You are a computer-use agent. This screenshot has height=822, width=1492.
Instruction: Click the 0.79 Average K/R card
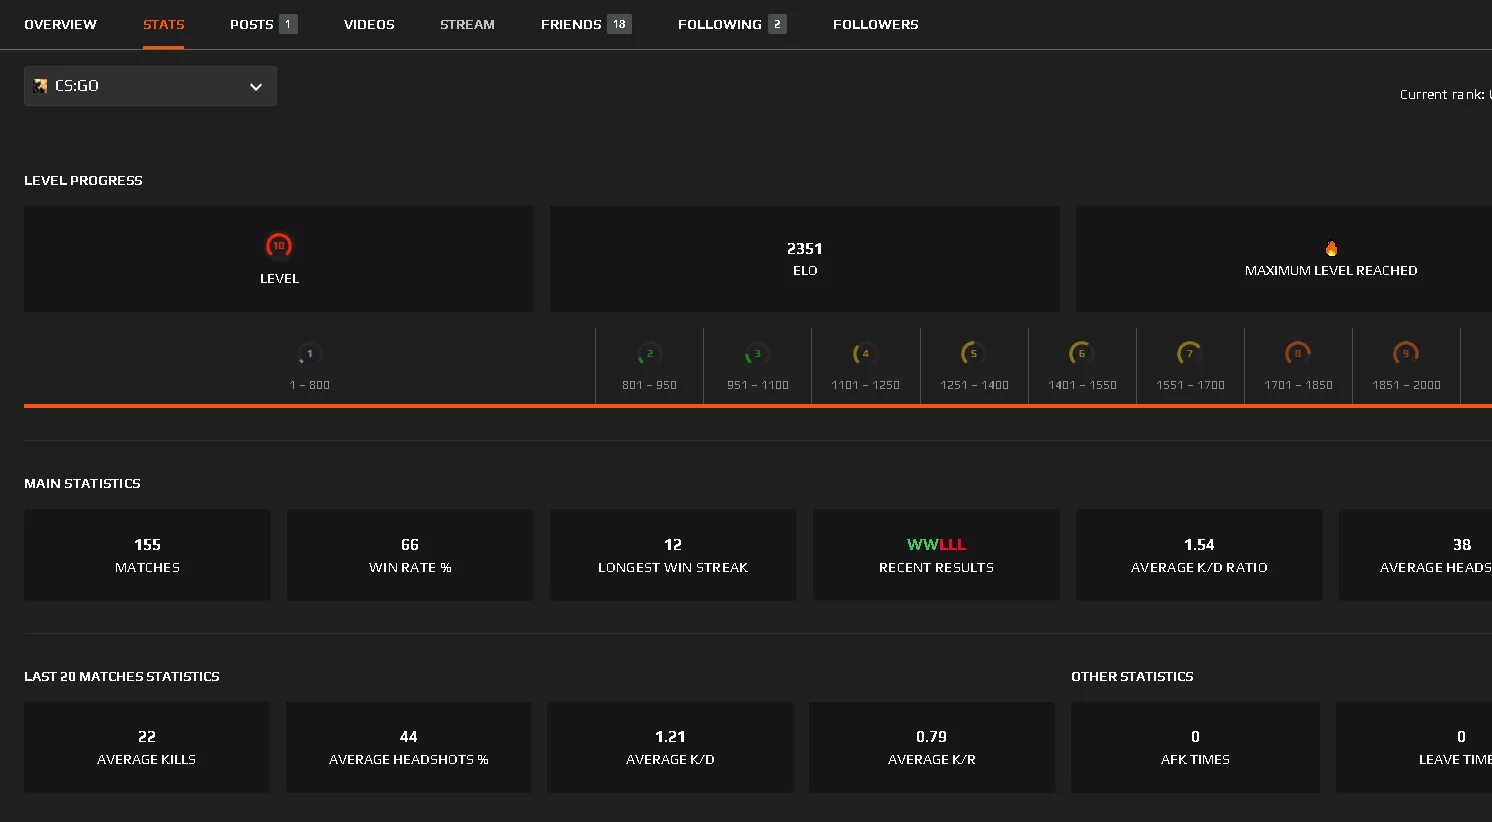tap(932, 747)
